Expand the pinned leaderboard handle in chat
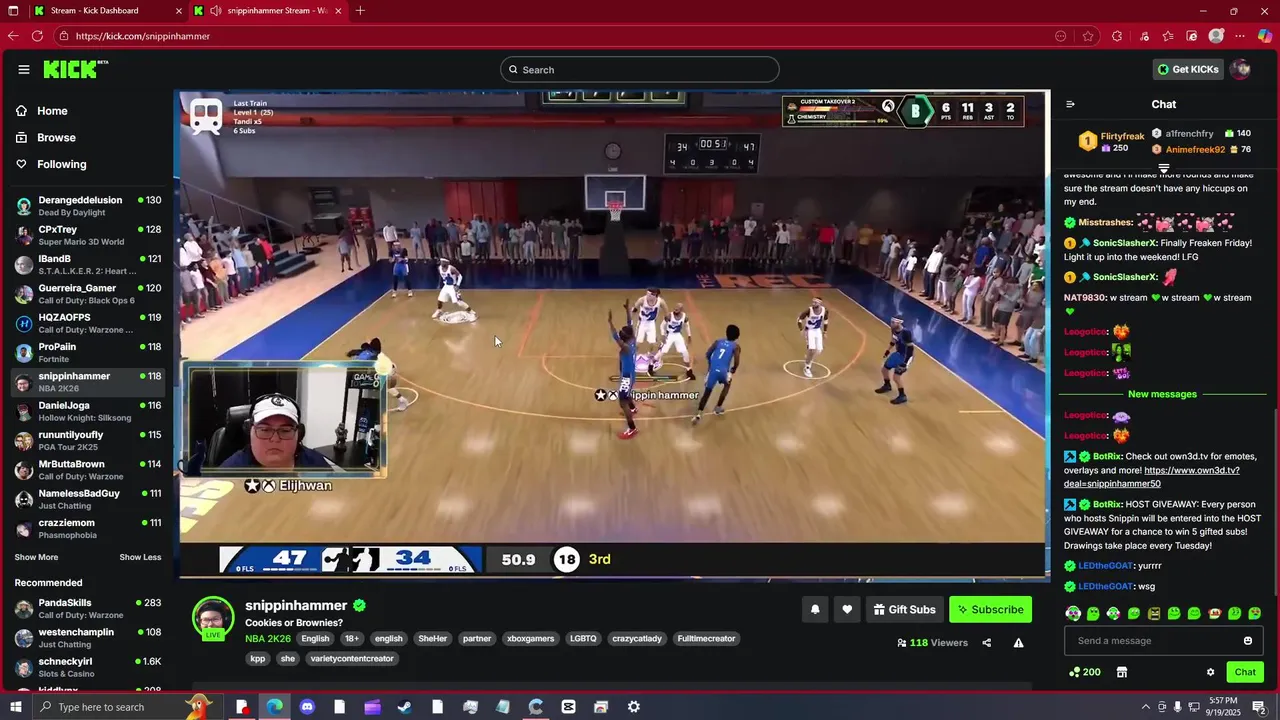The image size is (1280, 720). pos(1164,168)
